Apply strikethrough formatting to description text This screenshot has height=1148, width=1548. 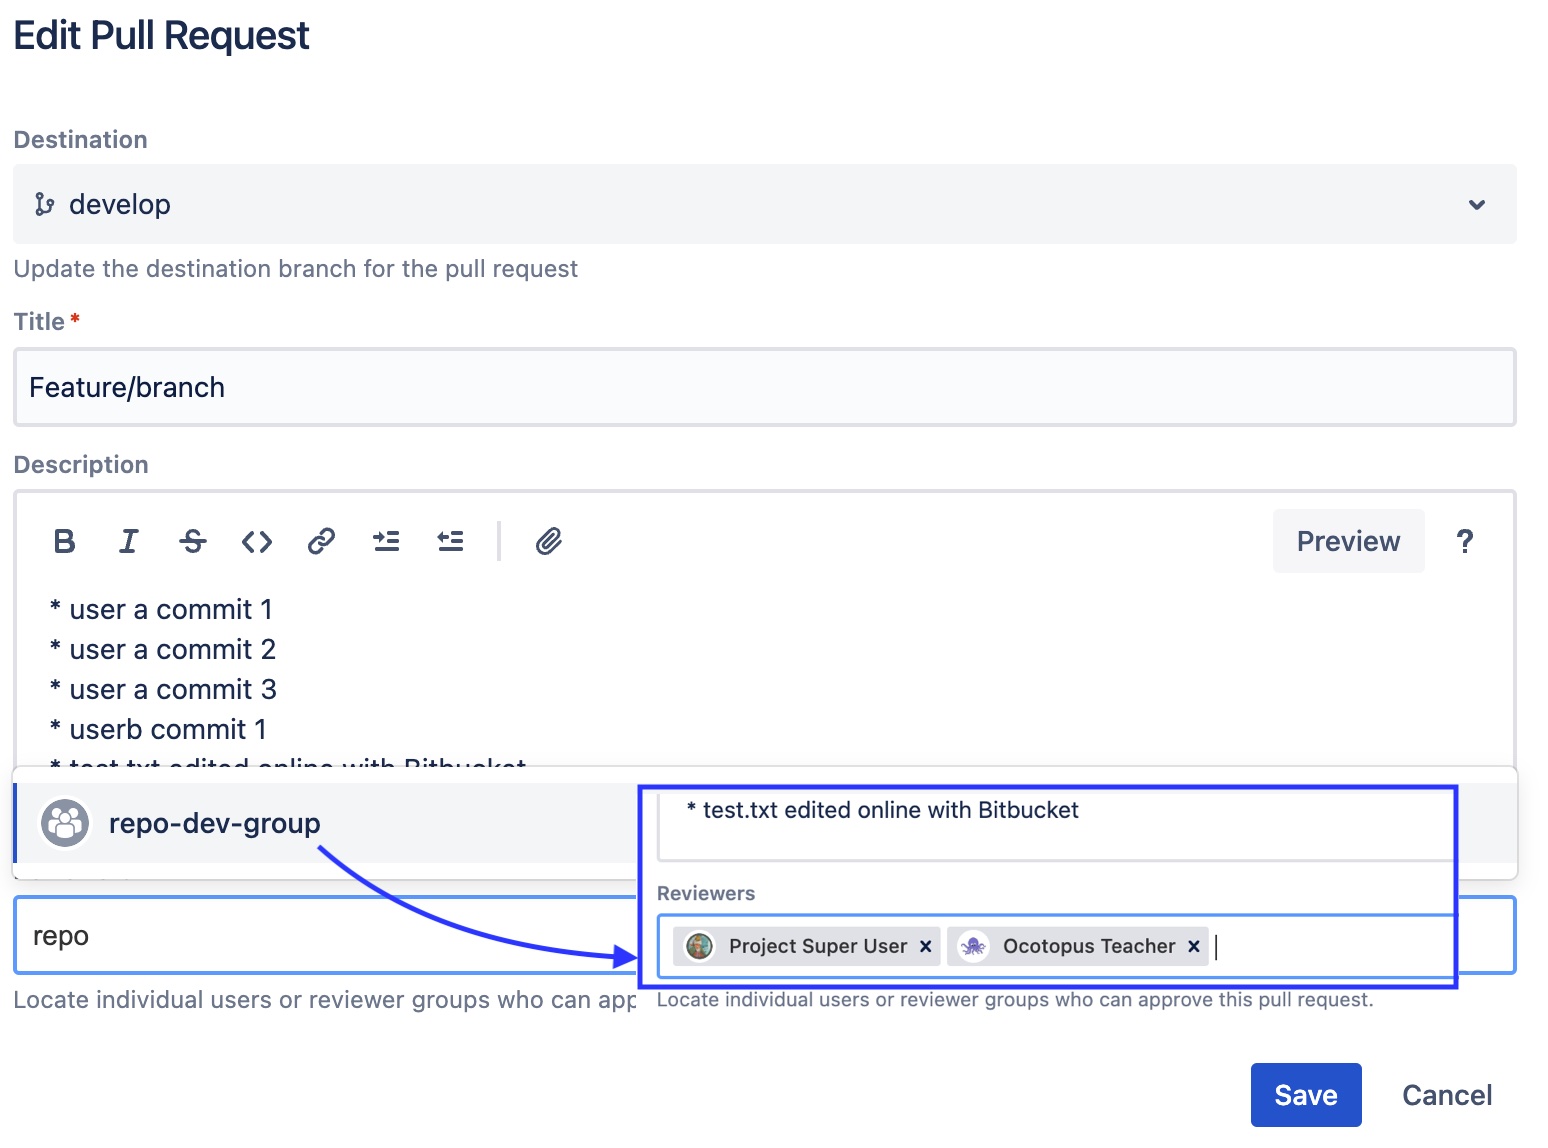tap(192, 541)
